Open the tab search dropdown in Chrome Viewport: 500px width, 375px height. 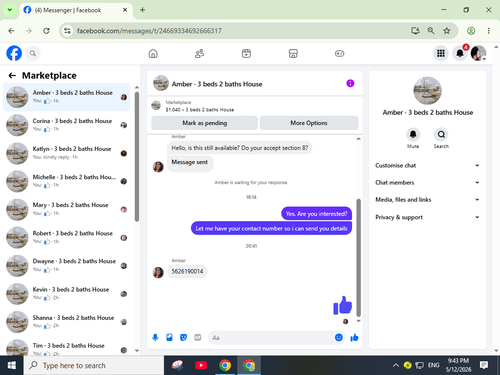[10, 10]
